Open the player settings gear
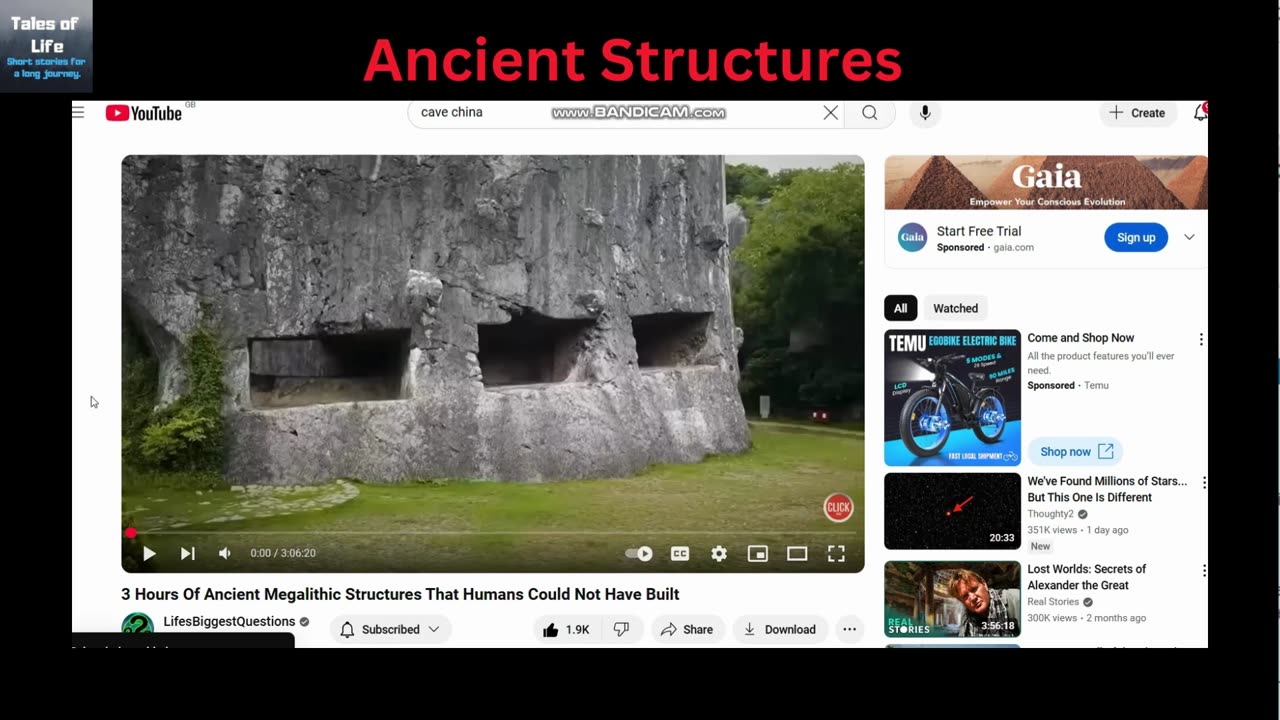Image resolution: width=1280 pixels, height=720 pixels. pyautogui.click(x=719, y=553)
